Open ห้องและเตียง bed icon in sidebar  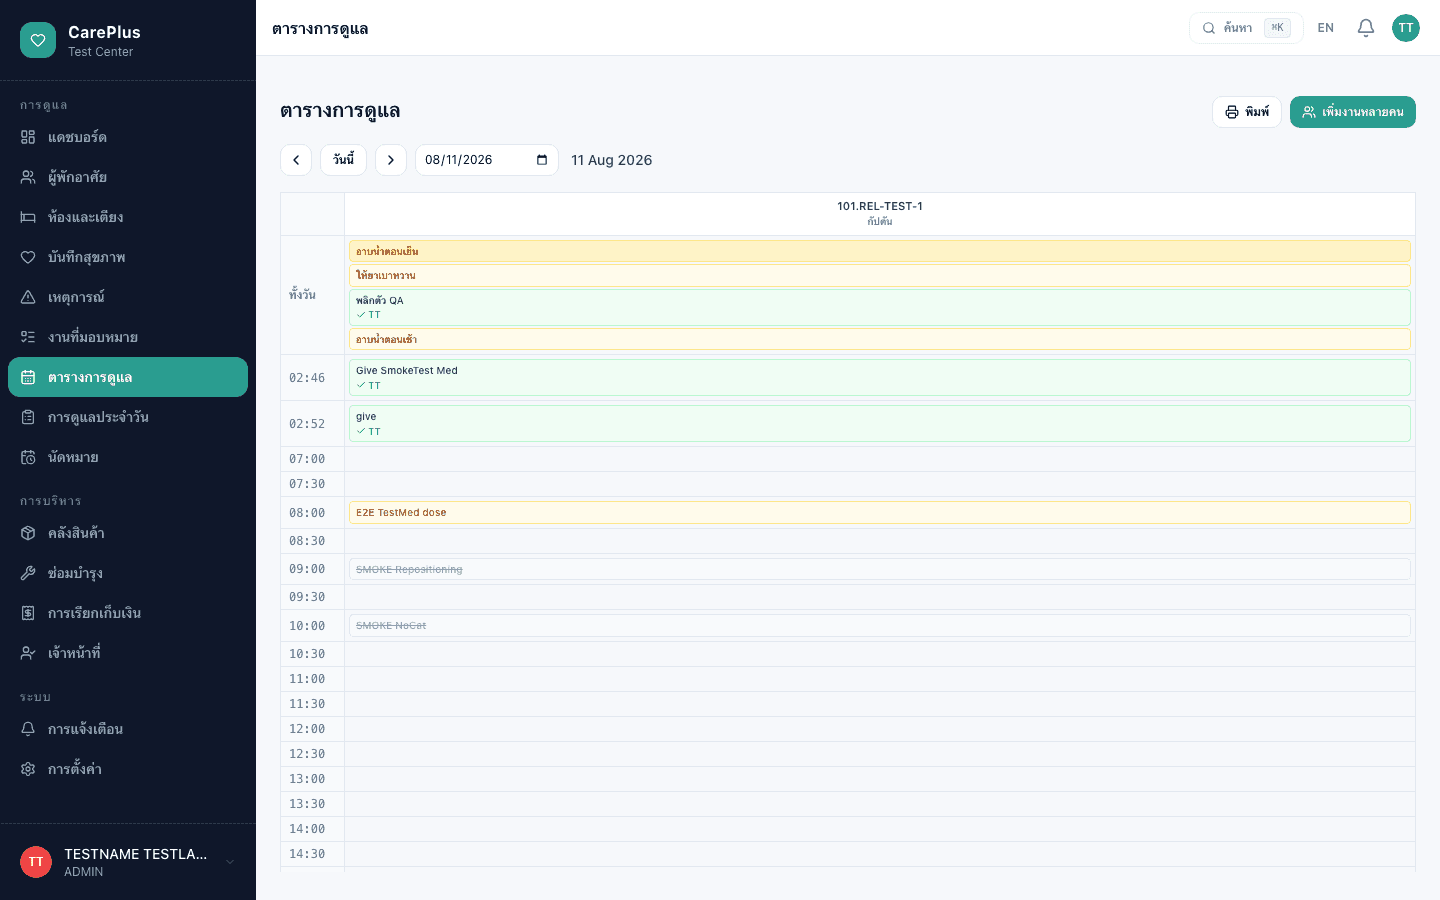(x=28, y=217)
